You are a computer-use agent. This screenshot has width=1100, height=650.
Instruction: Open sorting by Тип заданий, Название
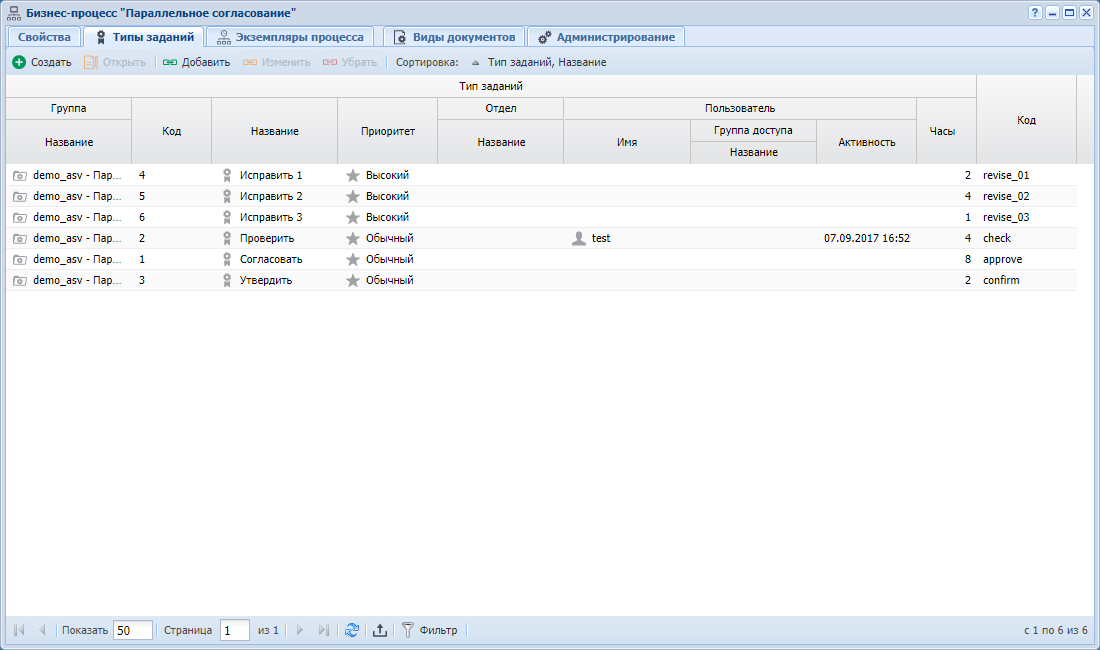click(x=547, y=62)
